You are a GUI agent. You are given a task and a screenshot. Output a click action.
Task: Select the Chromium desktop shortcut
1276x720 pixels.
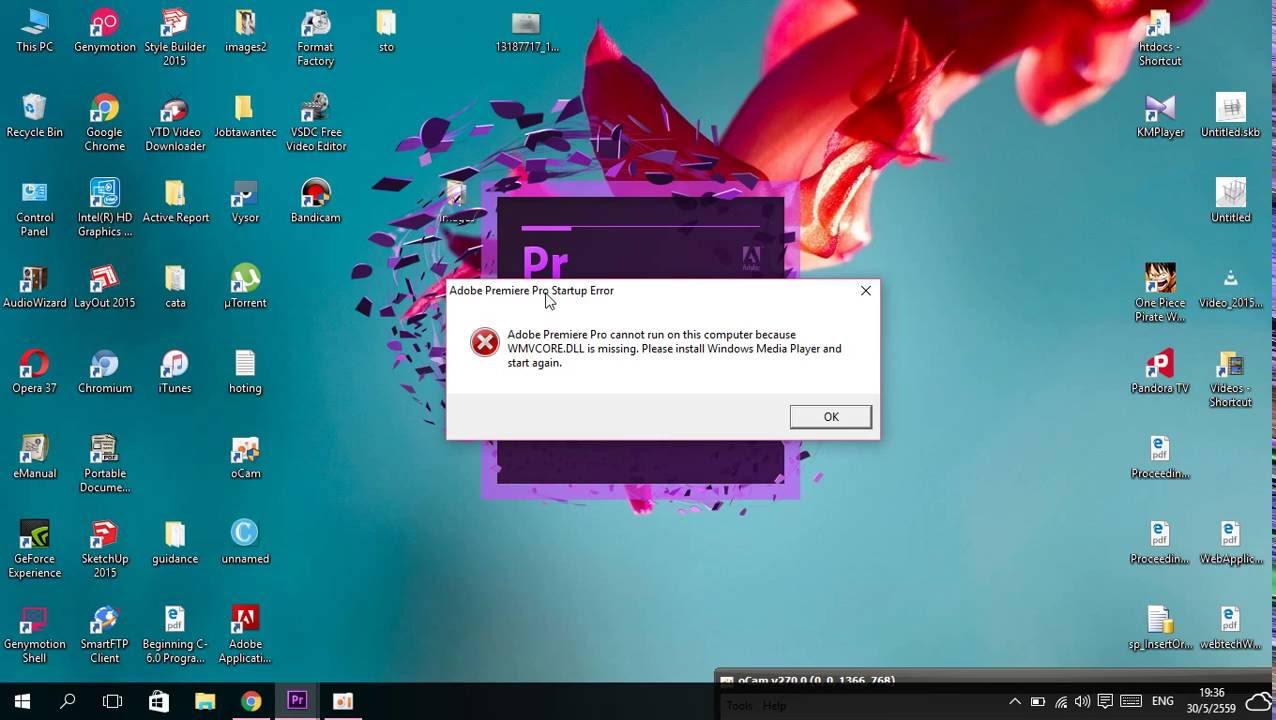pyautogui.click(x=105, y=372)
